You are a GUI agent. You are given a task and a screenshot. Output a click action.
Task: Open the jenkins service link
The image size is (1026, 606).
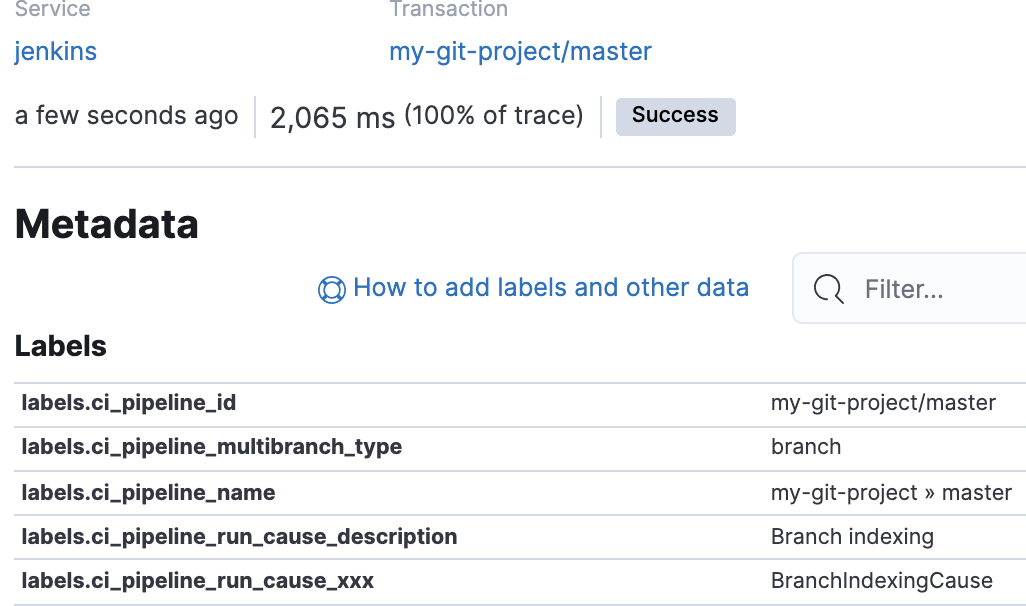point(56,51)
